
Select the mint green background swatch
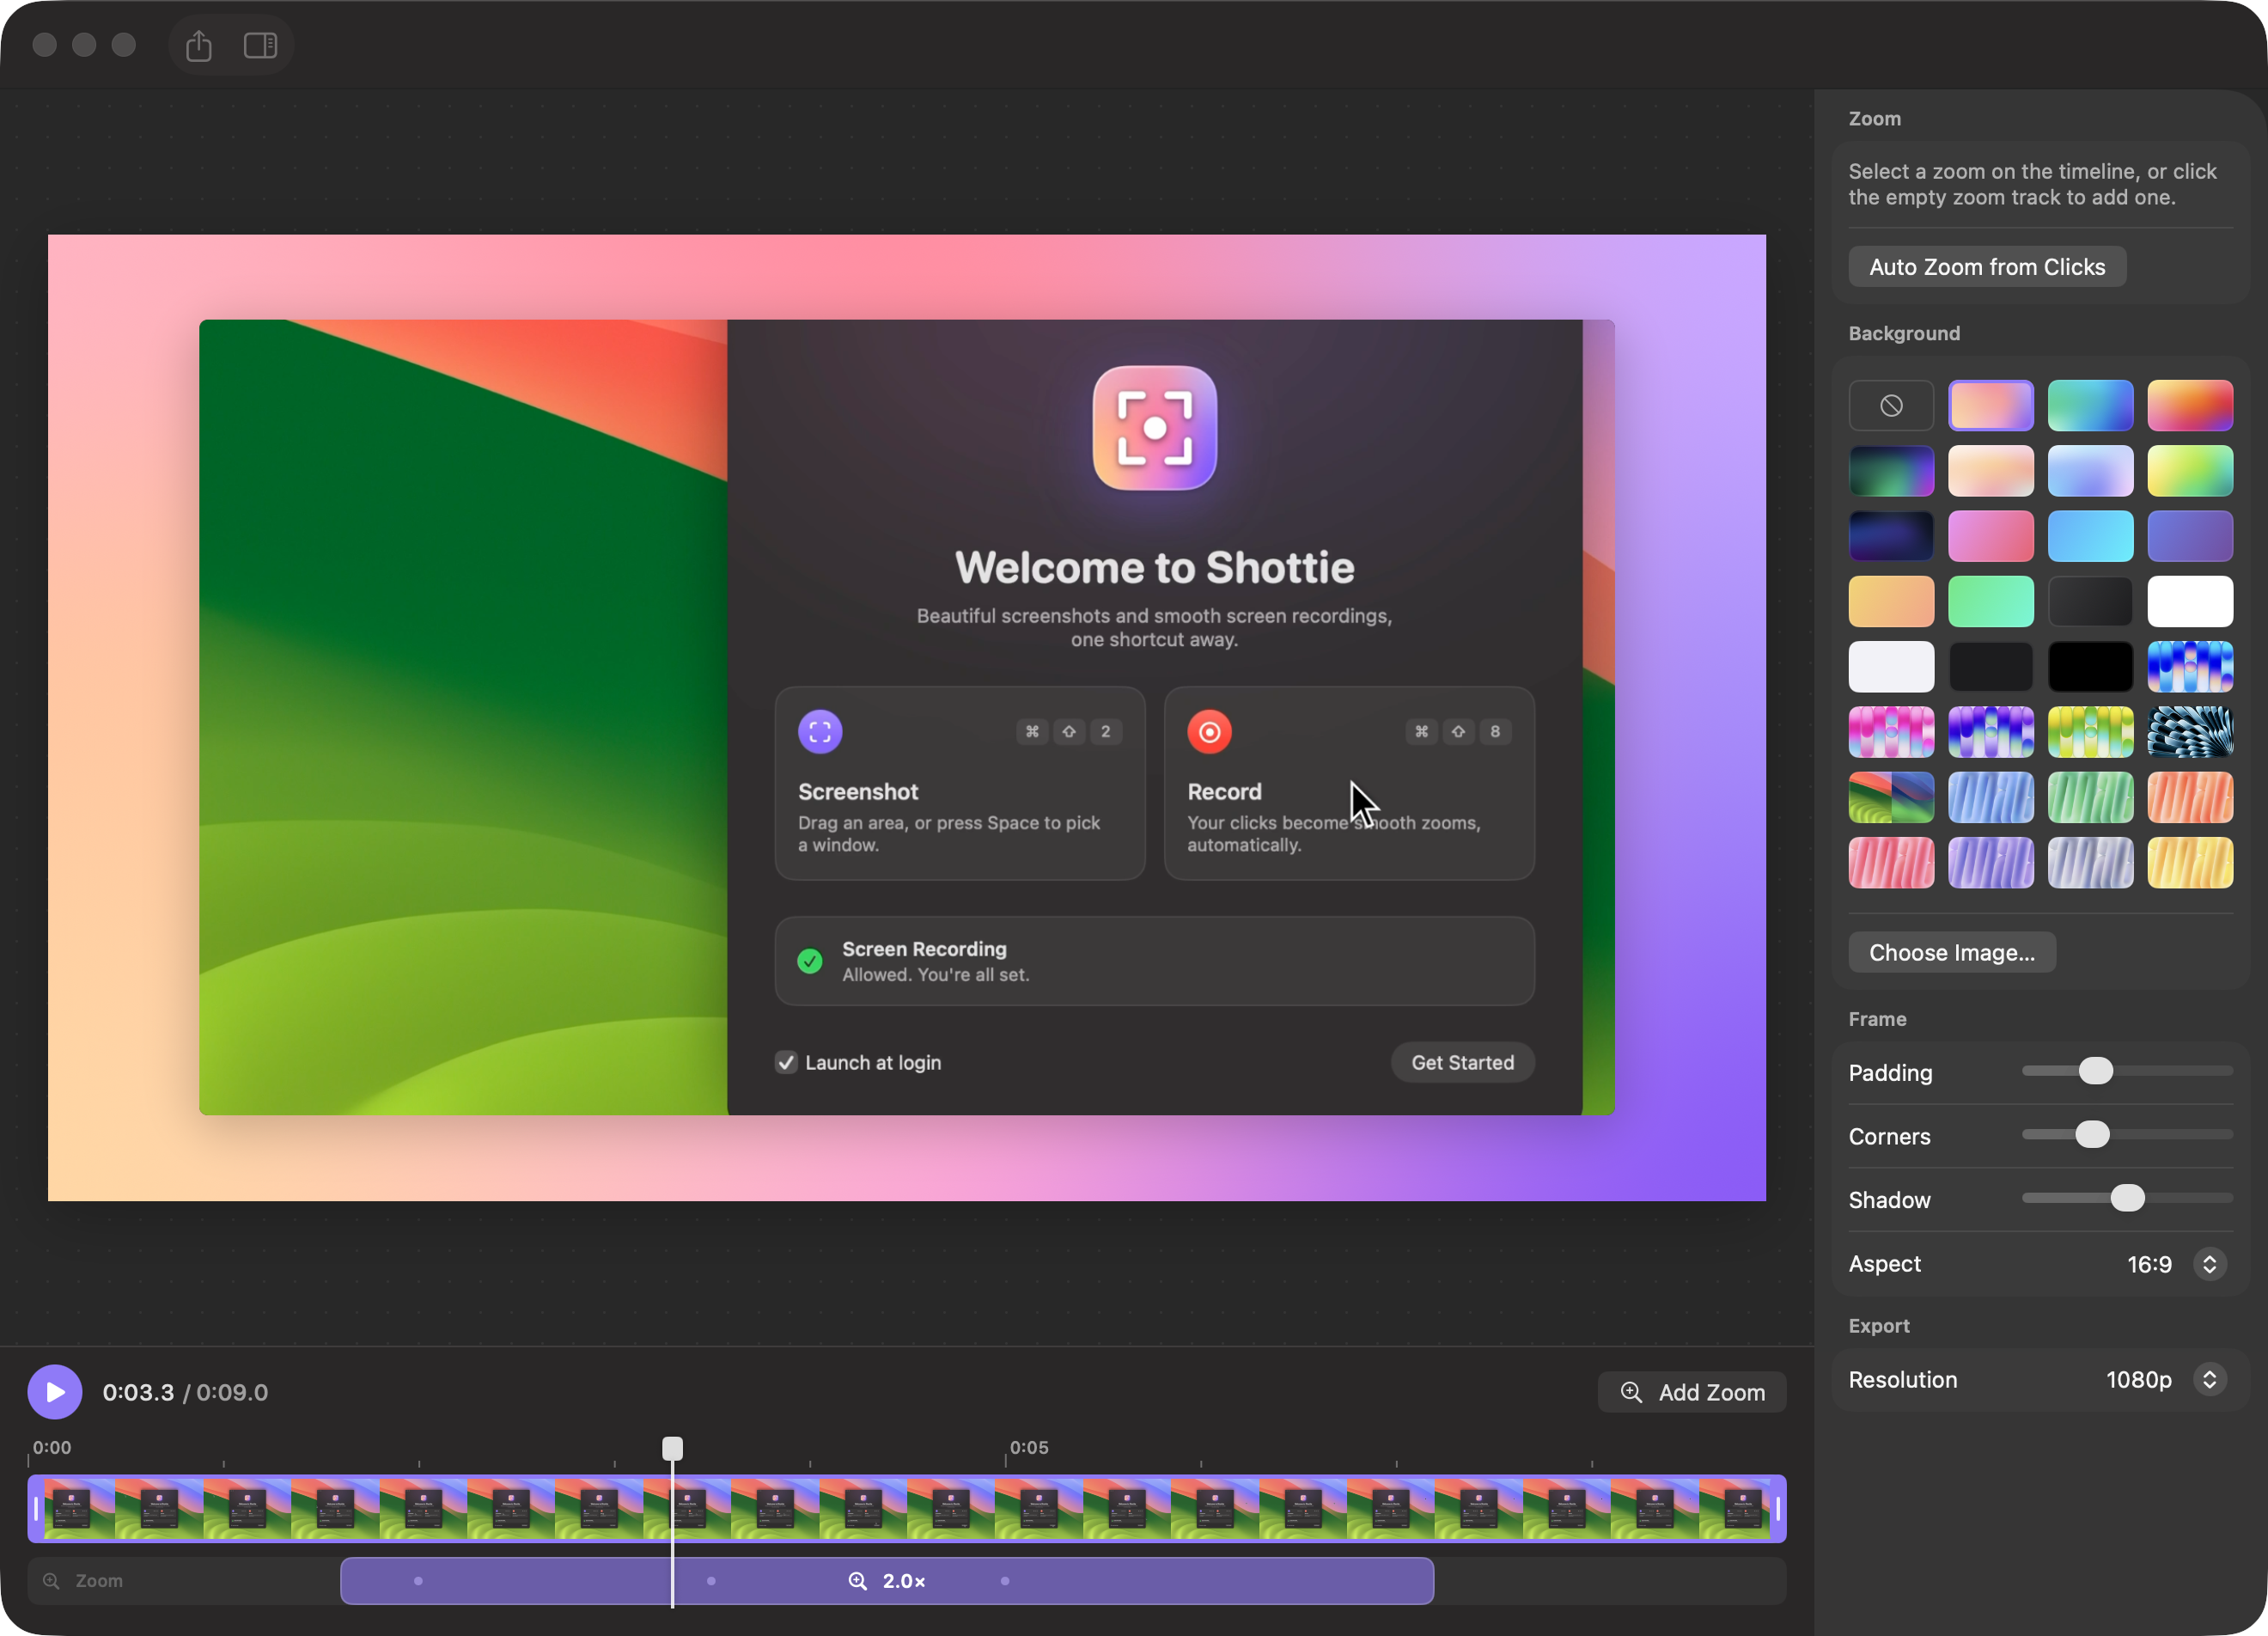(1991, 601)
